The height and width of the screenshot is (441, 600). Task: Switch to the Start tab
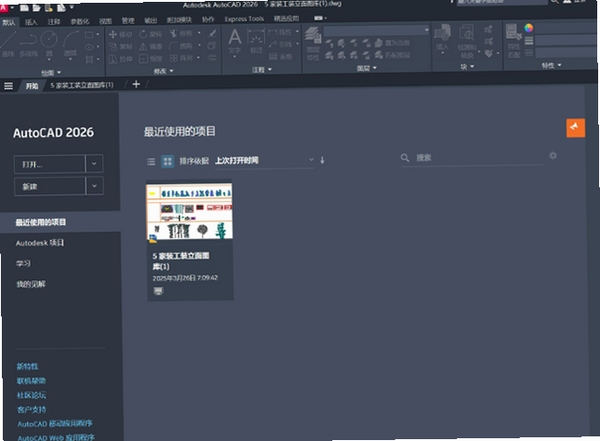click(32, 86)
